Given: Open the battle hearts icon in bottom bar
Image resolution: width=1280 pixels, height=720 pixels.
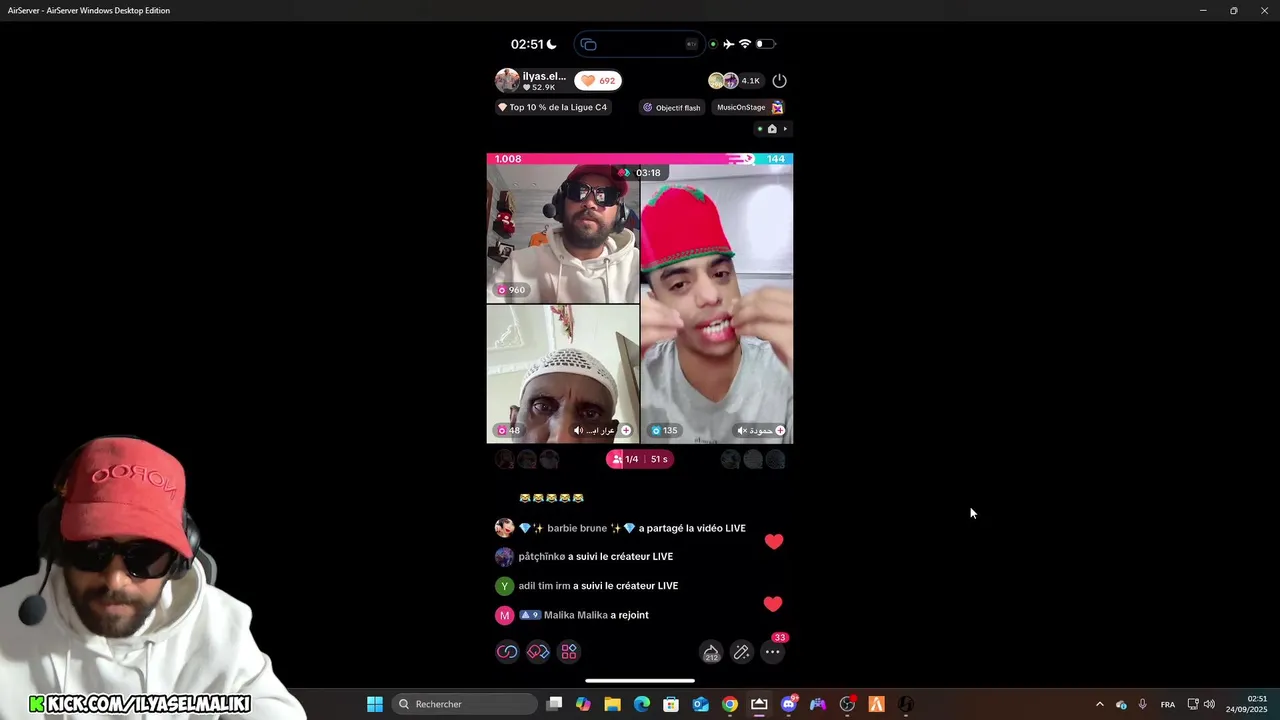Looking at the screenshot, I should 538,652.
